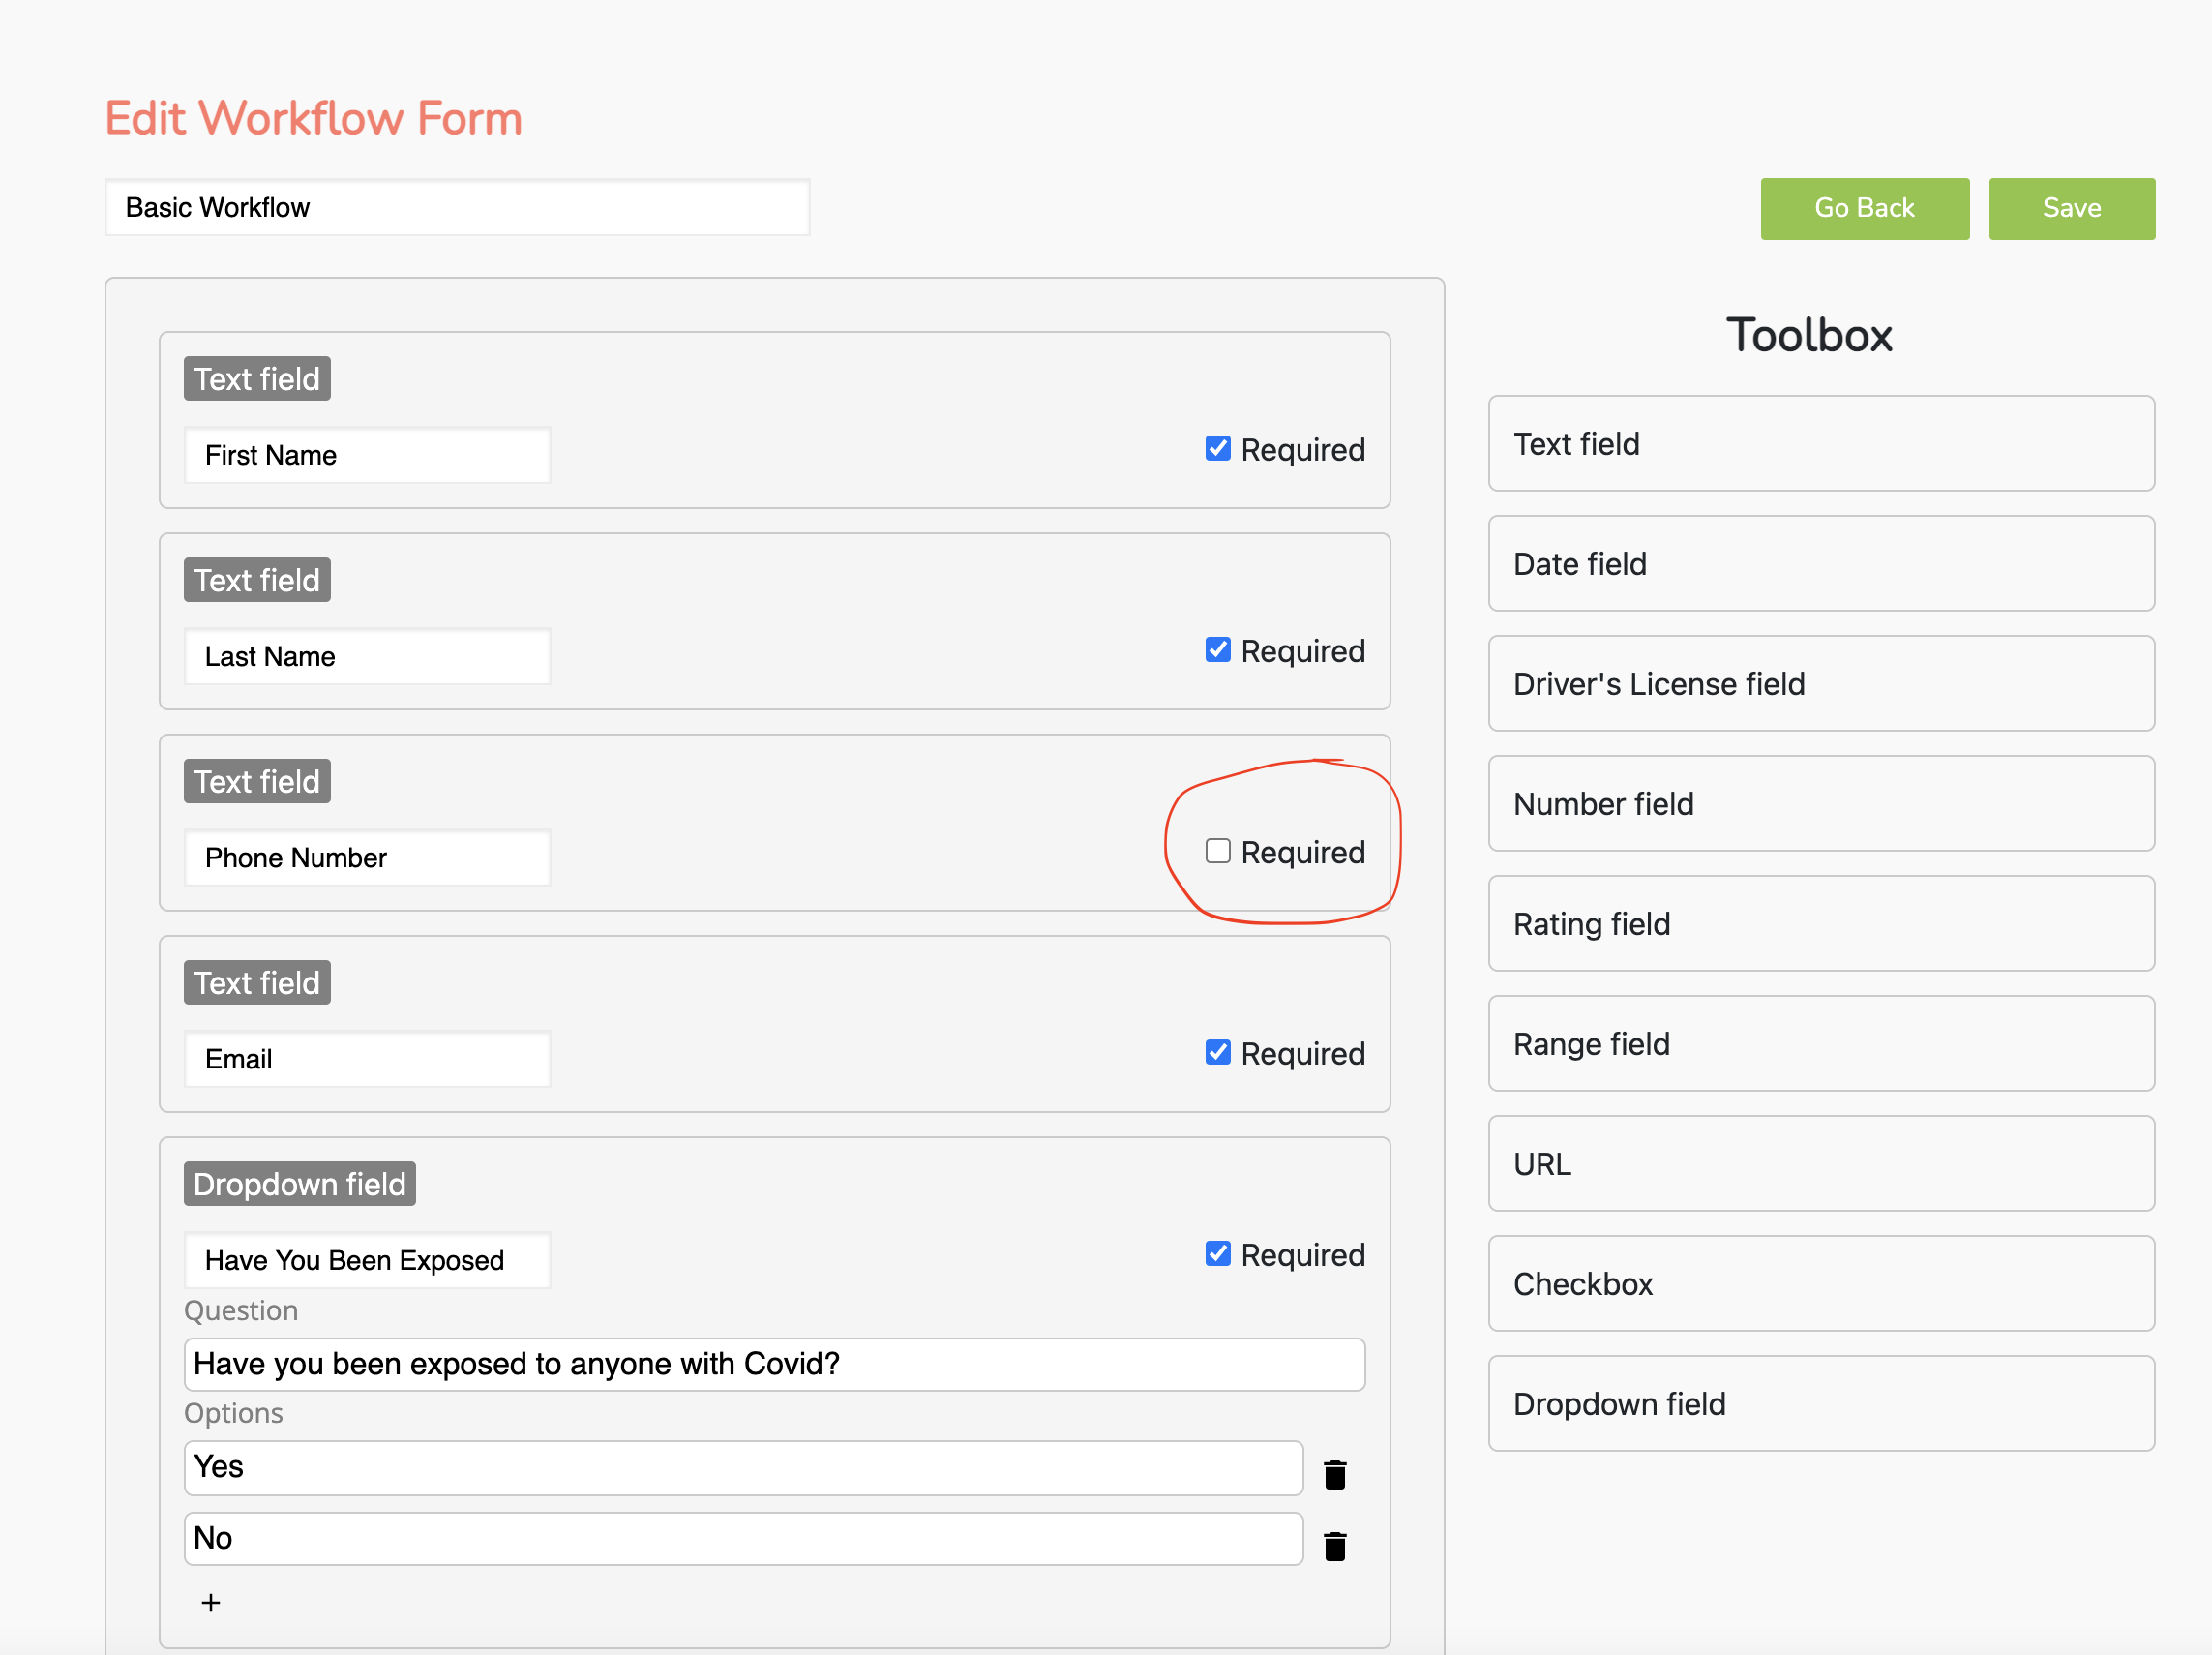
Task: Select the Text field badge above Email
Action: click(x=257, y=983)
